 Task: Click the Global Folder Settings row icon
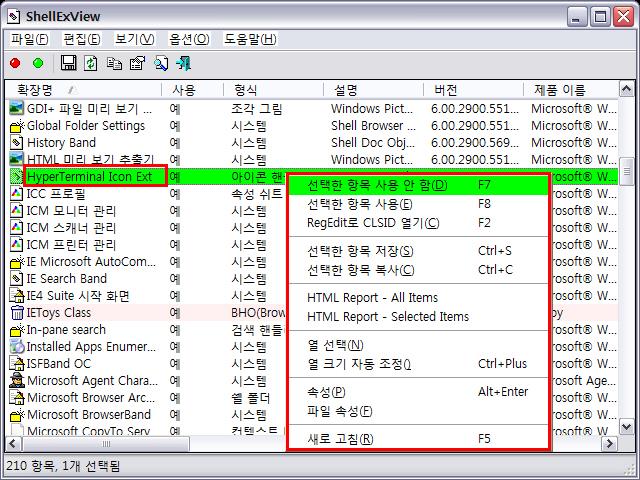click(x=16, y=126)
